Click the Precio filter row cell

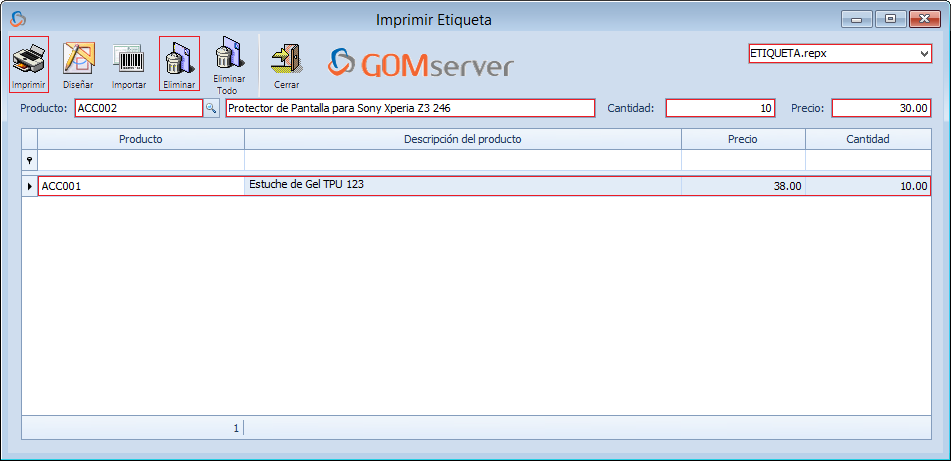tap(743, 160)
